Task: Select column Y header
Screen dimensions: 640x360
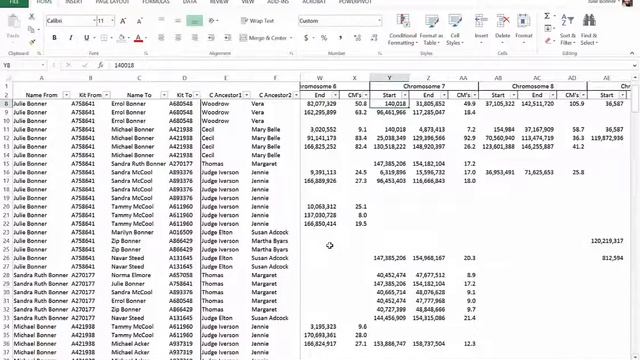Action: click(389, 78)
